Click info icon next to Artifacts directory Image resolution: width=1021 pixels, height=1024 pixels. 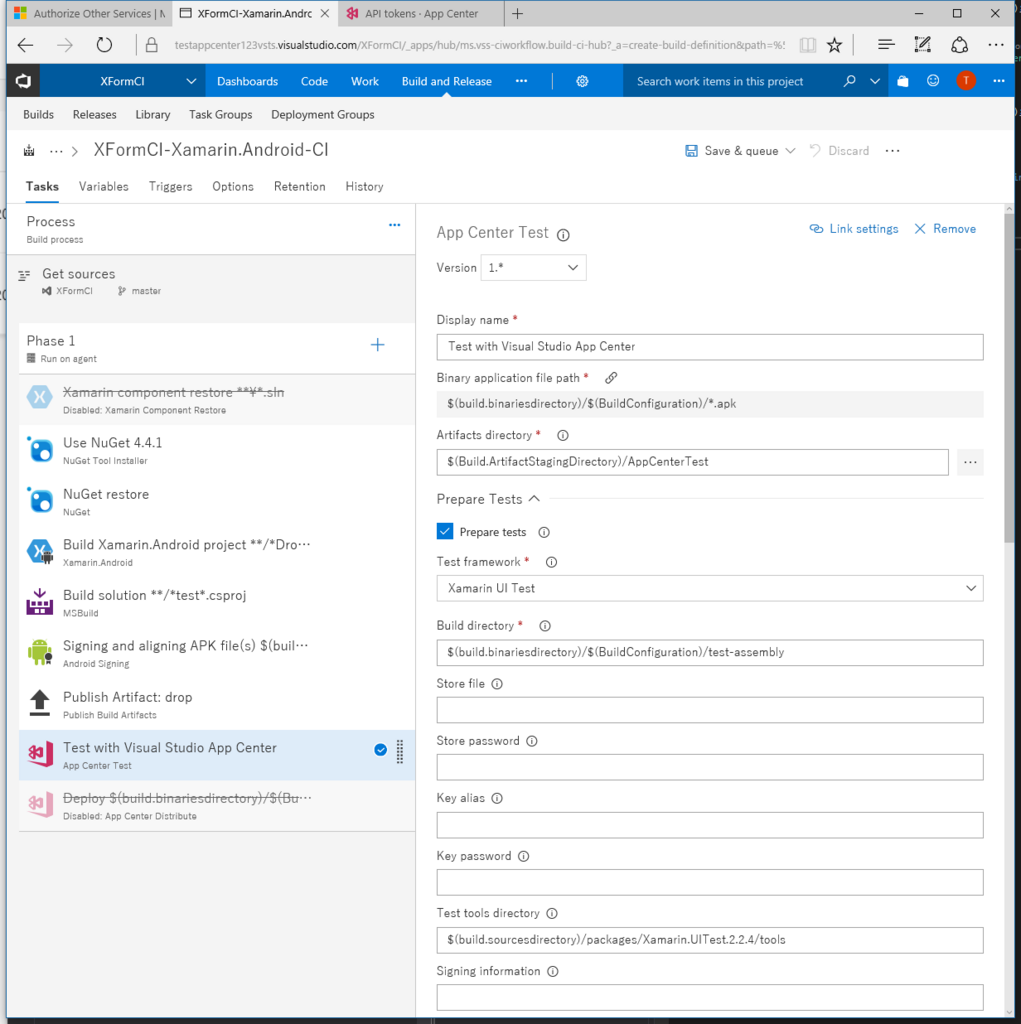[x=562, y=436]
